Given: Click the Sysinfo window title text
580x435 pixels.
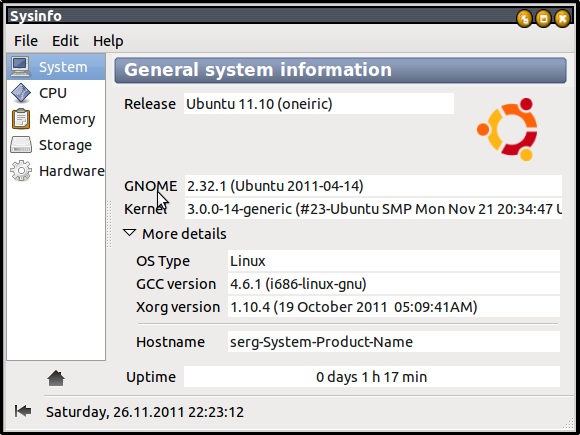Looking at the screenshot, I should click(36, 16).
